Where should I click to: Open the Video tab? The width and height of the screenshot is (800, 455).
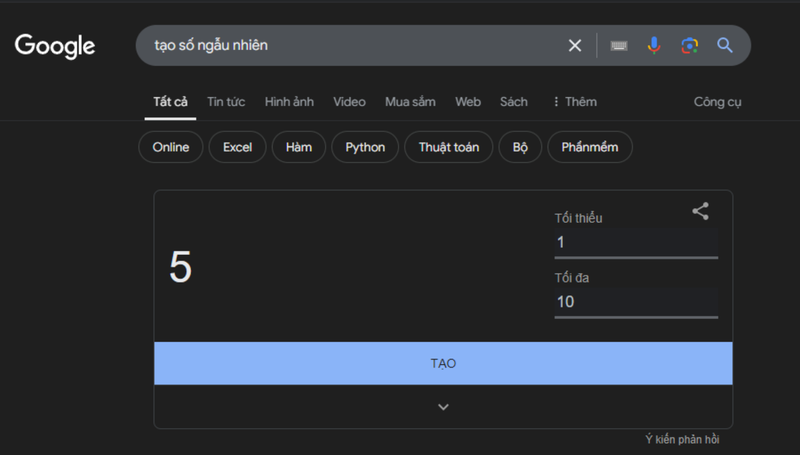349,102
